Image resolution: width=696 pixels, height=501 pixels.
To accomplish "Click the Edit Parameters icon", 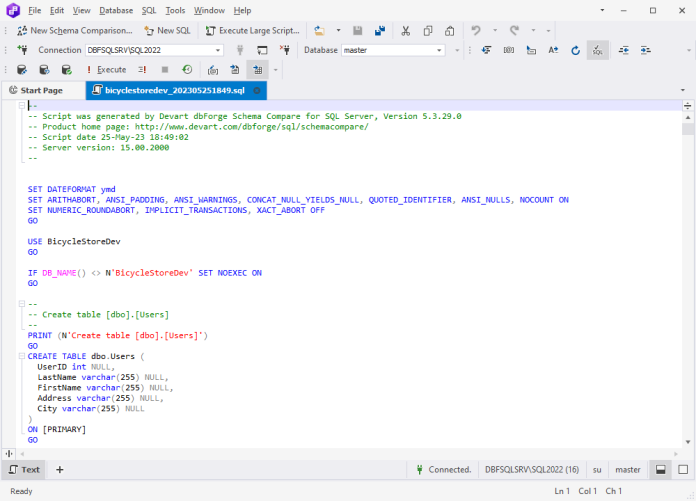I will point(213,70).
